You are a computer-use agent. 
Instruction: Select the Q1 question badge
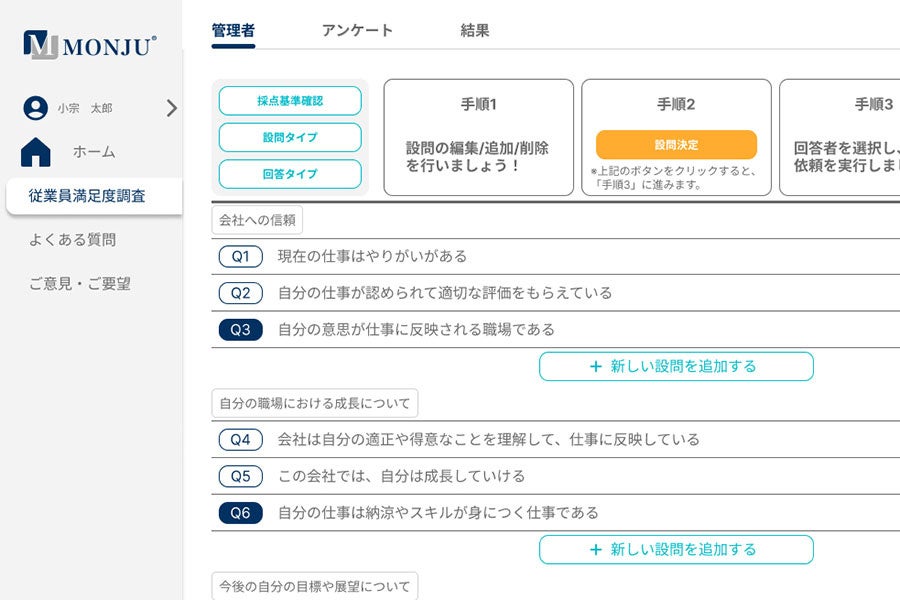240,257
